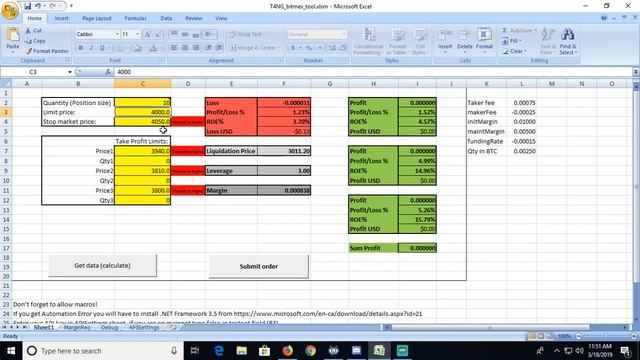Switch to the MarginReq sheet tab
Viewport: 640px width, 360px height.
pyautogui.click(x=77, y=327)
